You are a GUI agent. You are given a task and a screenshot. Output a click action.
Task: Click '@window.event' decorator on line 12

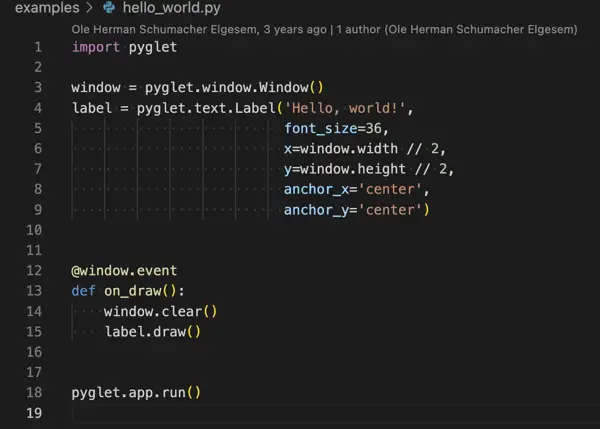pos(124,271)
